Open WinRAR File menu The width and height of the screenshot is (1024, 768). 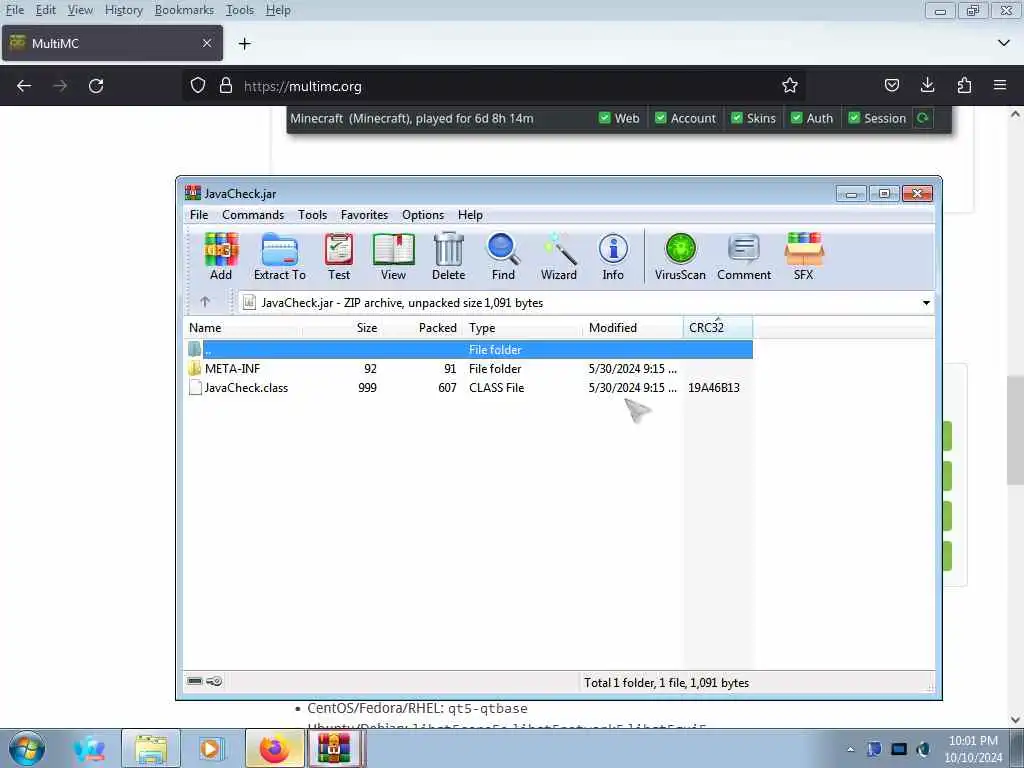point(199,215)
